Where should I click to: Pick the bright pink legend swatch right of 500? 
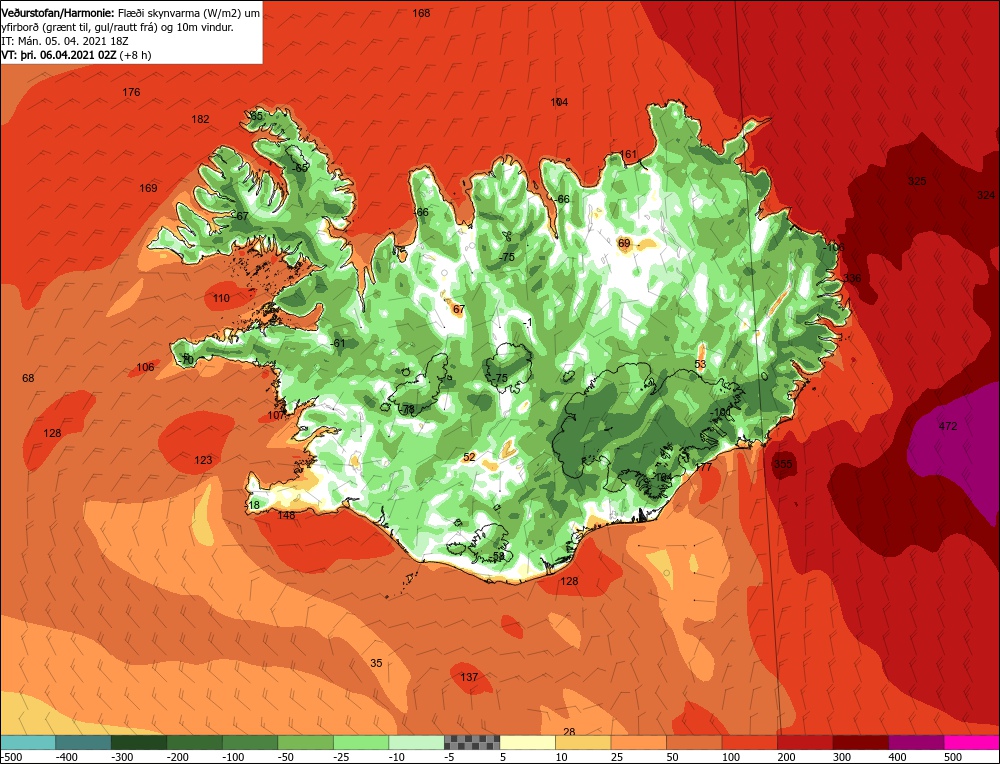coord(971,742)
